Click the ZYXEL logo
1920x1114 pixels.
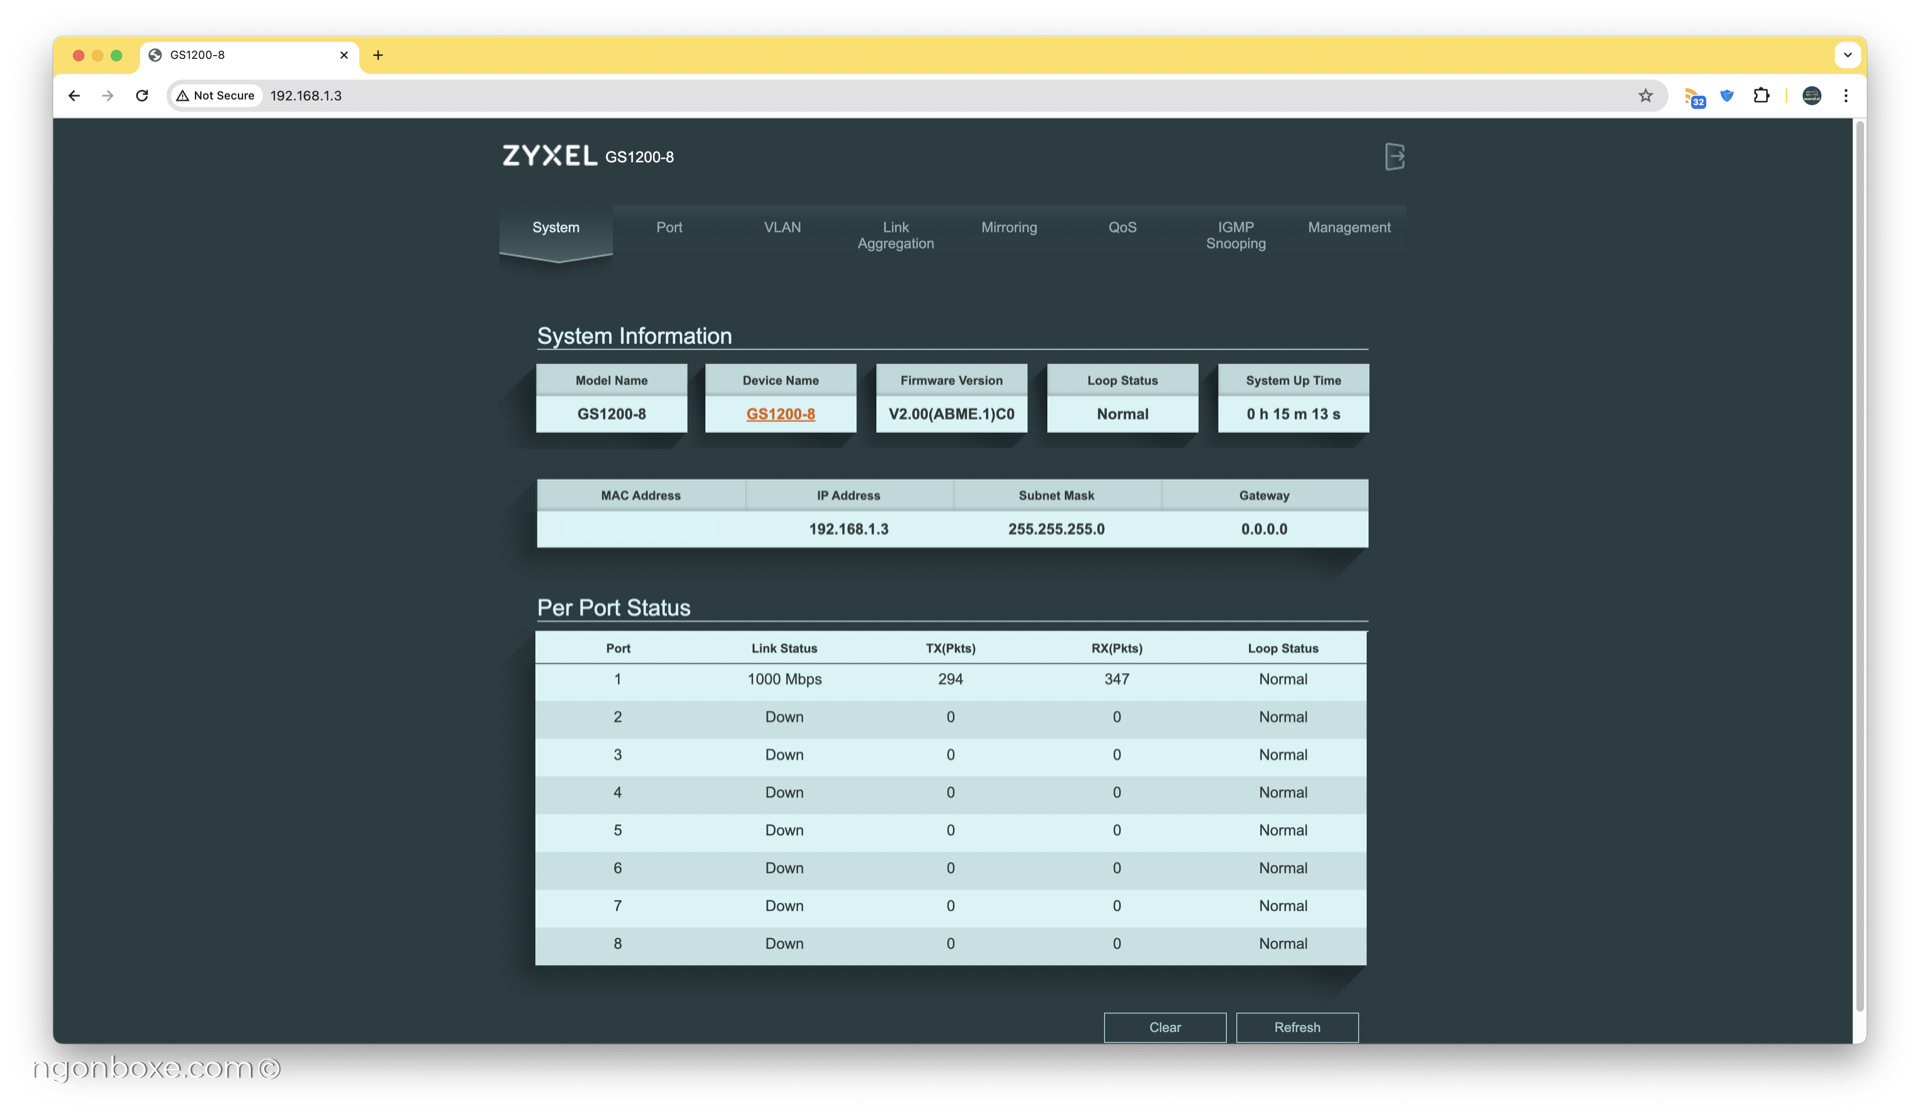pos(549,156)
